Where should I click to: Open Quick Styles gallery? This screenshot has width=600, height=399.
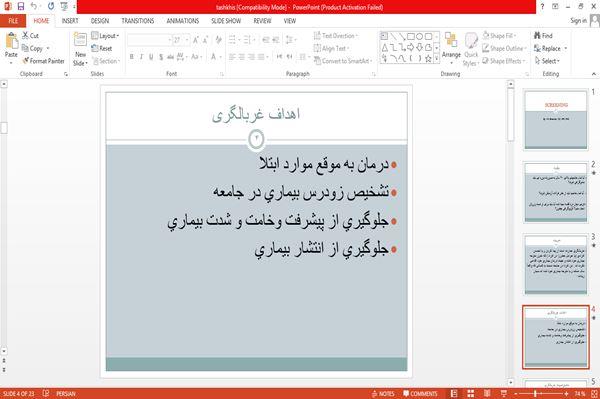point(471,50)
